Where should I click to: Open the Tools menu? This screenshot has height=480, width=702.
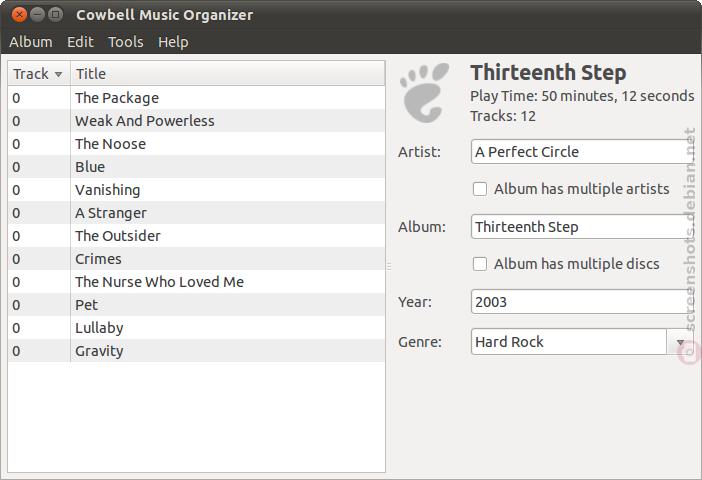(x=126, y=42)
